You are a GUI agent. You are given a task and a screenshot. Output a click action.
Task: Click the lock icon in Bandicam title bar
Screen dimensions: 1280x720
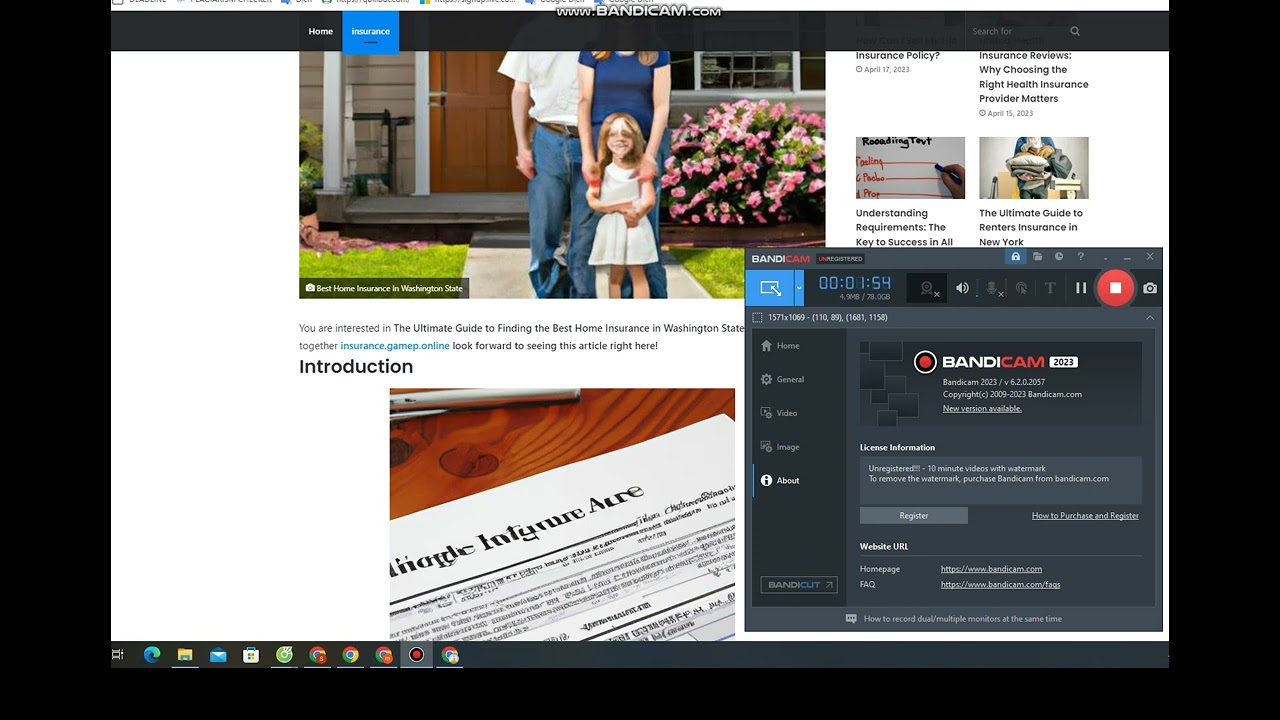pos(1016,257)
